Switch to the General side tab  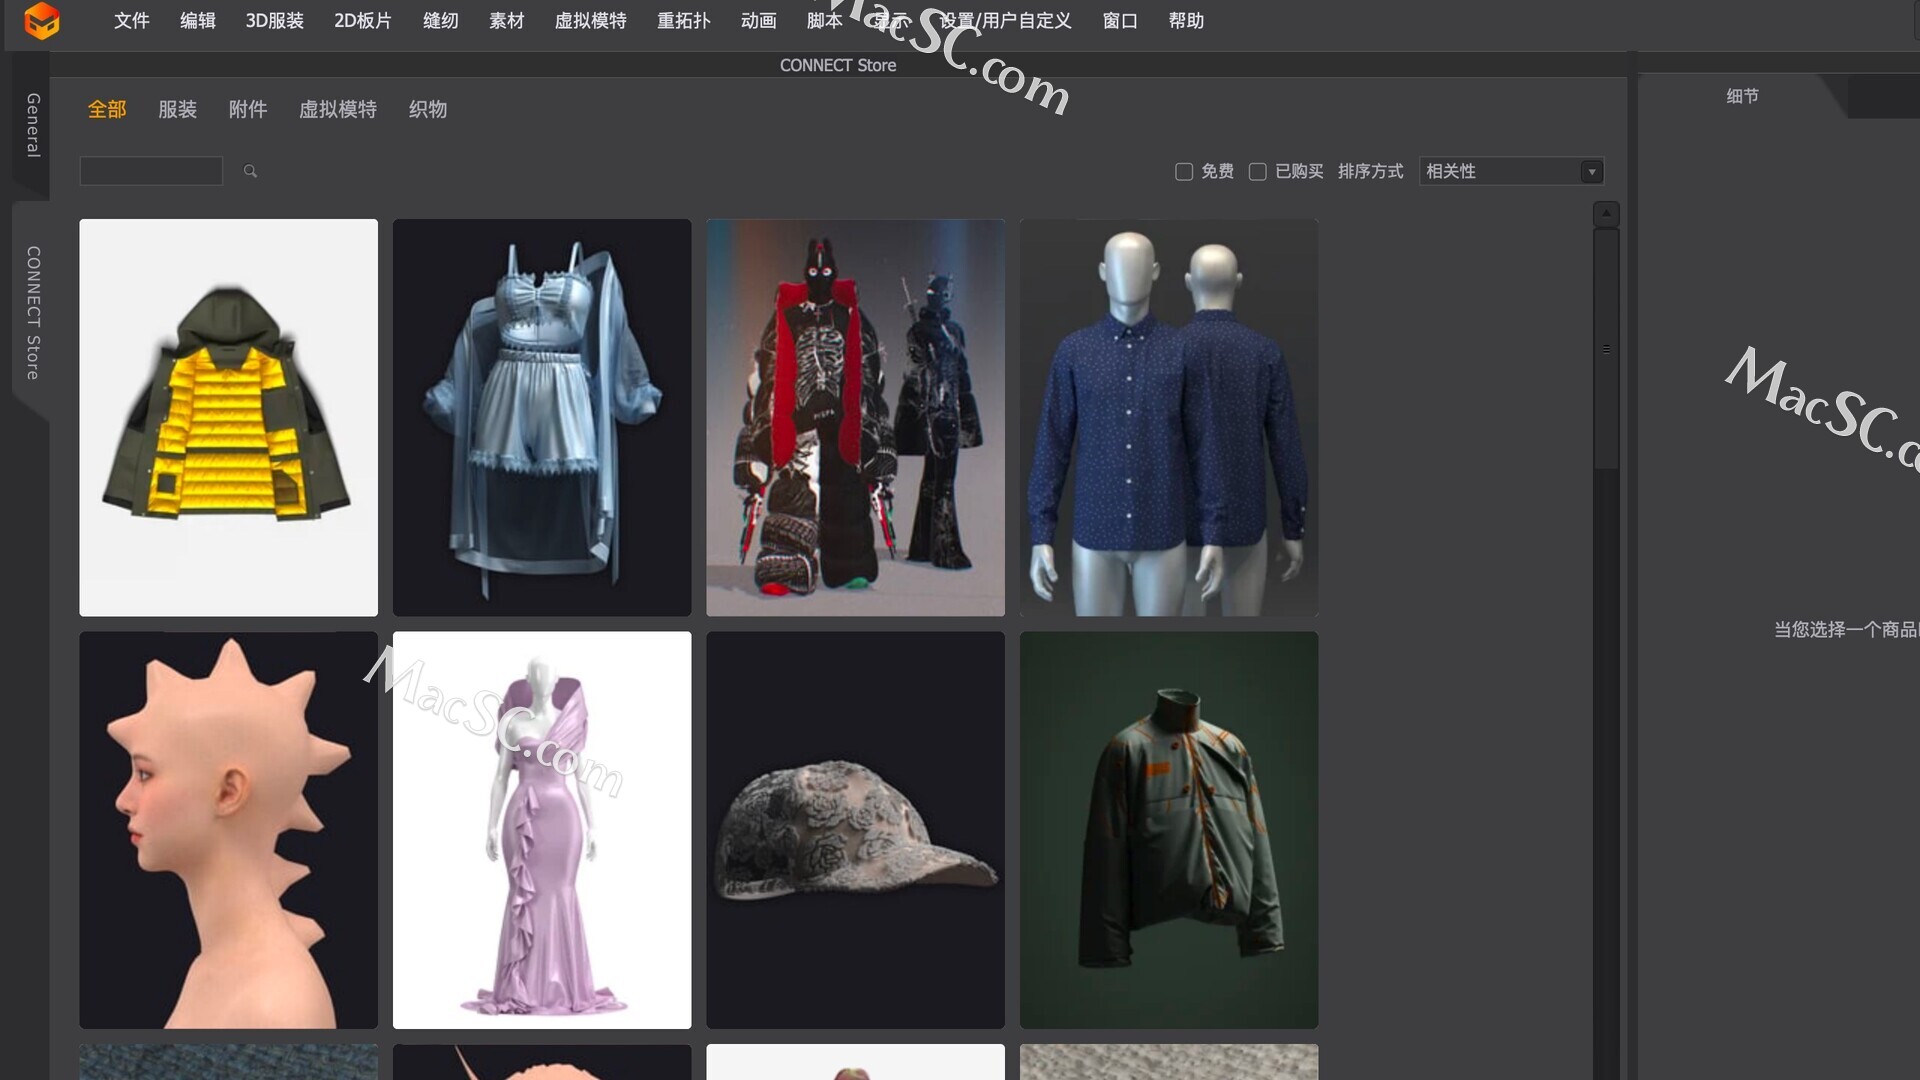pyautogui.click(x=33, y=125)
